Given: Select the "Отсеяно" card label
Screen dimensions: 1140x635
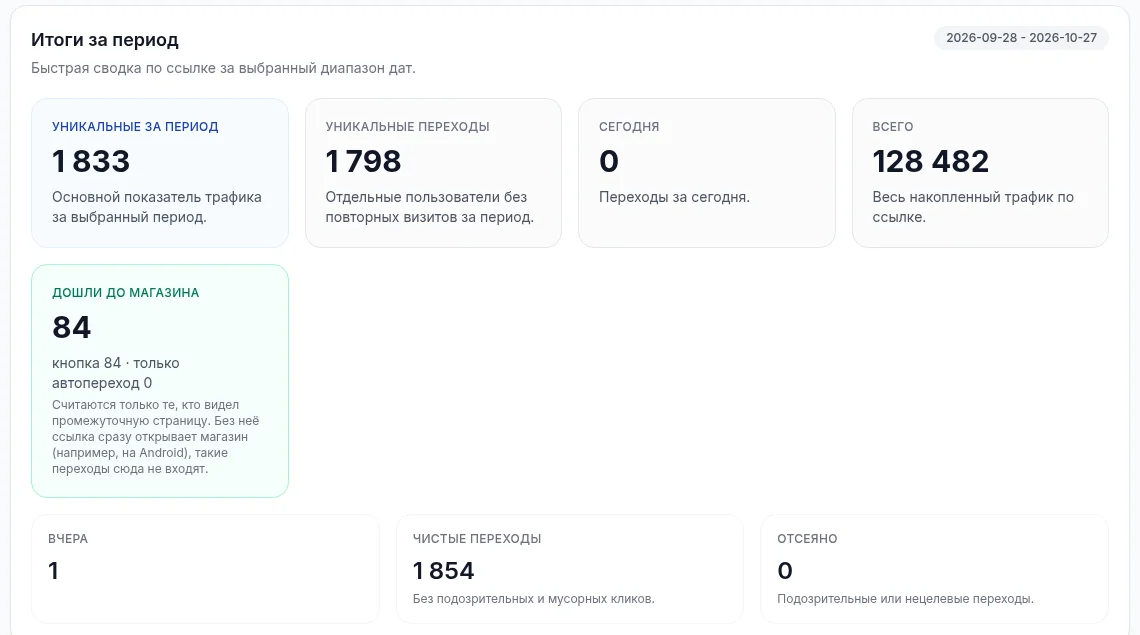Looking at the screenshot, I should point(807,539).
